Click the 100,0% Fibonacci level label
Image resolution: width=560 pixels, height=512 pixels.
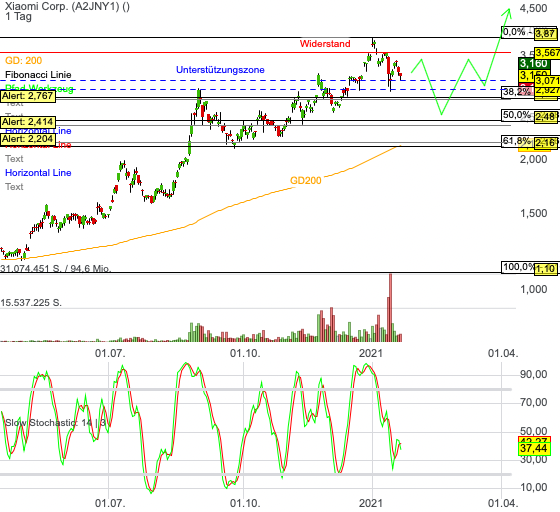pyautogui.click(x=518, y=267)
